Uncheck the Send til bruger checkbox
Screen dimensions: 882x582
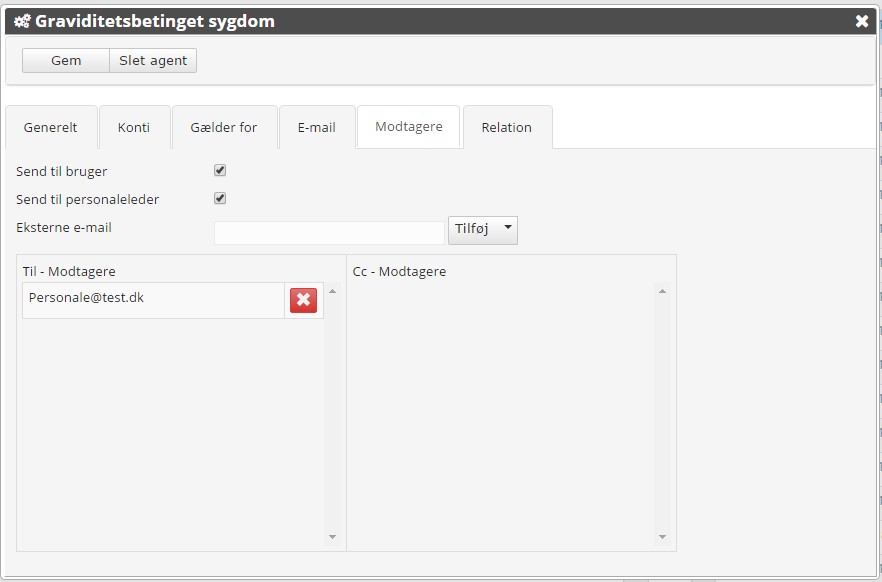tap(219, 169)
